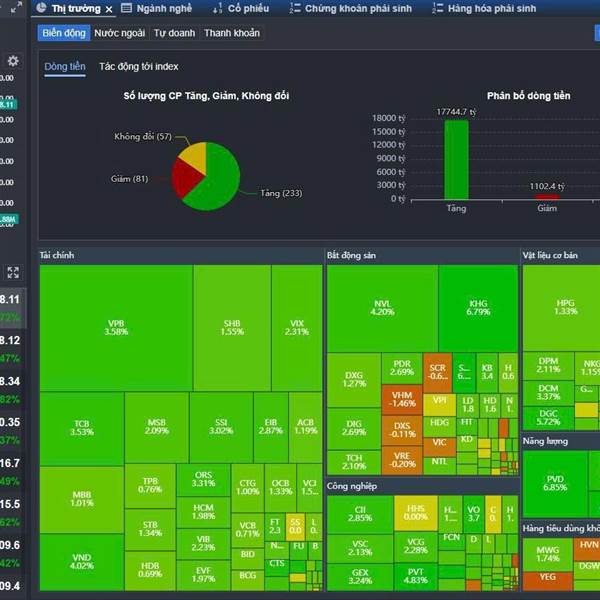Click the PDR 2.69% tile
This screenshot has height=600, width=600.
point(402,368)
